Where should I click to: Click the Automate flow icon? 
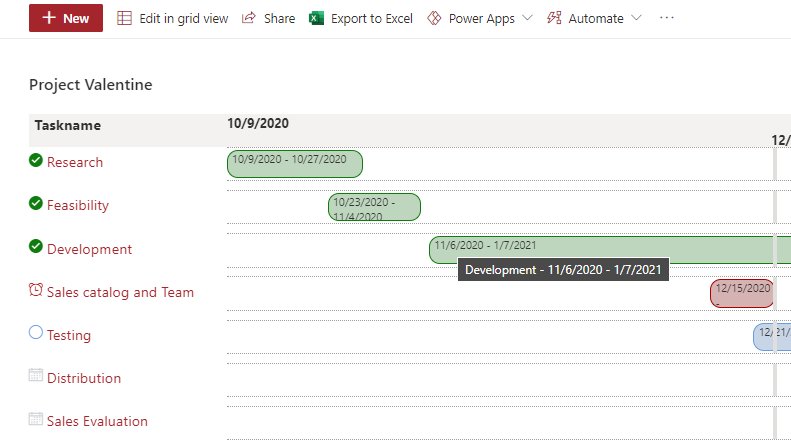[554, 18]
